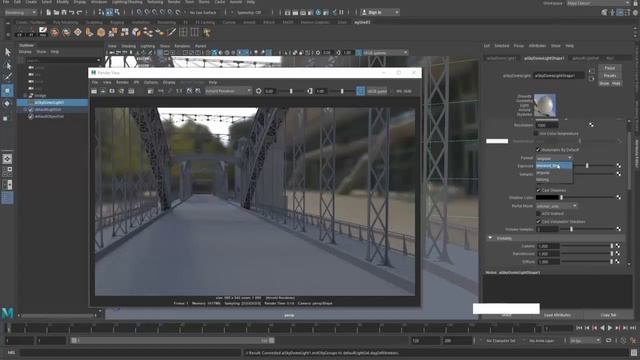
Task: Enable Use Color Temperature checkbox
Action: pyautogui.click(x=536, y=133)
